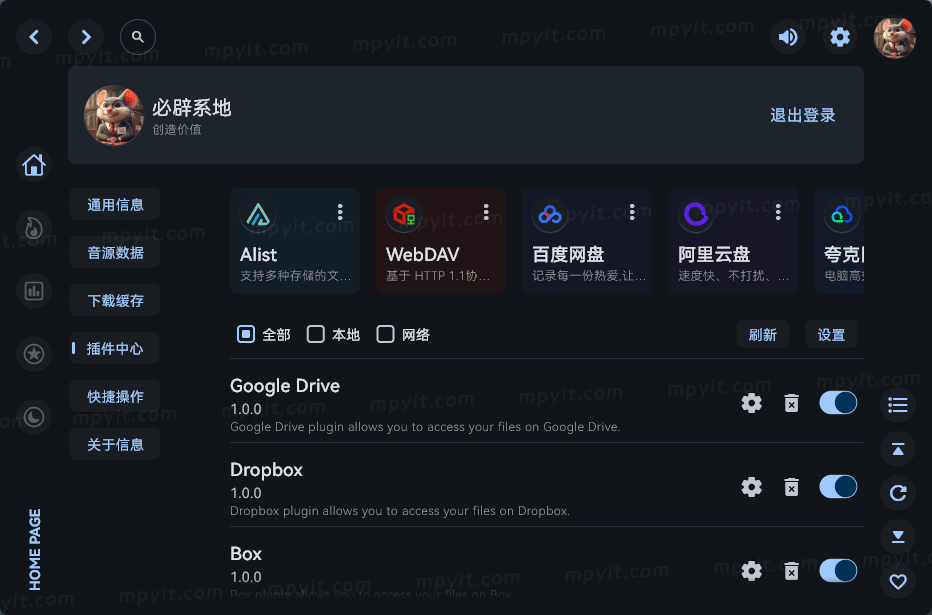
Task: Click the WebDAV logo icon
Action: click(x=404, y=215)
